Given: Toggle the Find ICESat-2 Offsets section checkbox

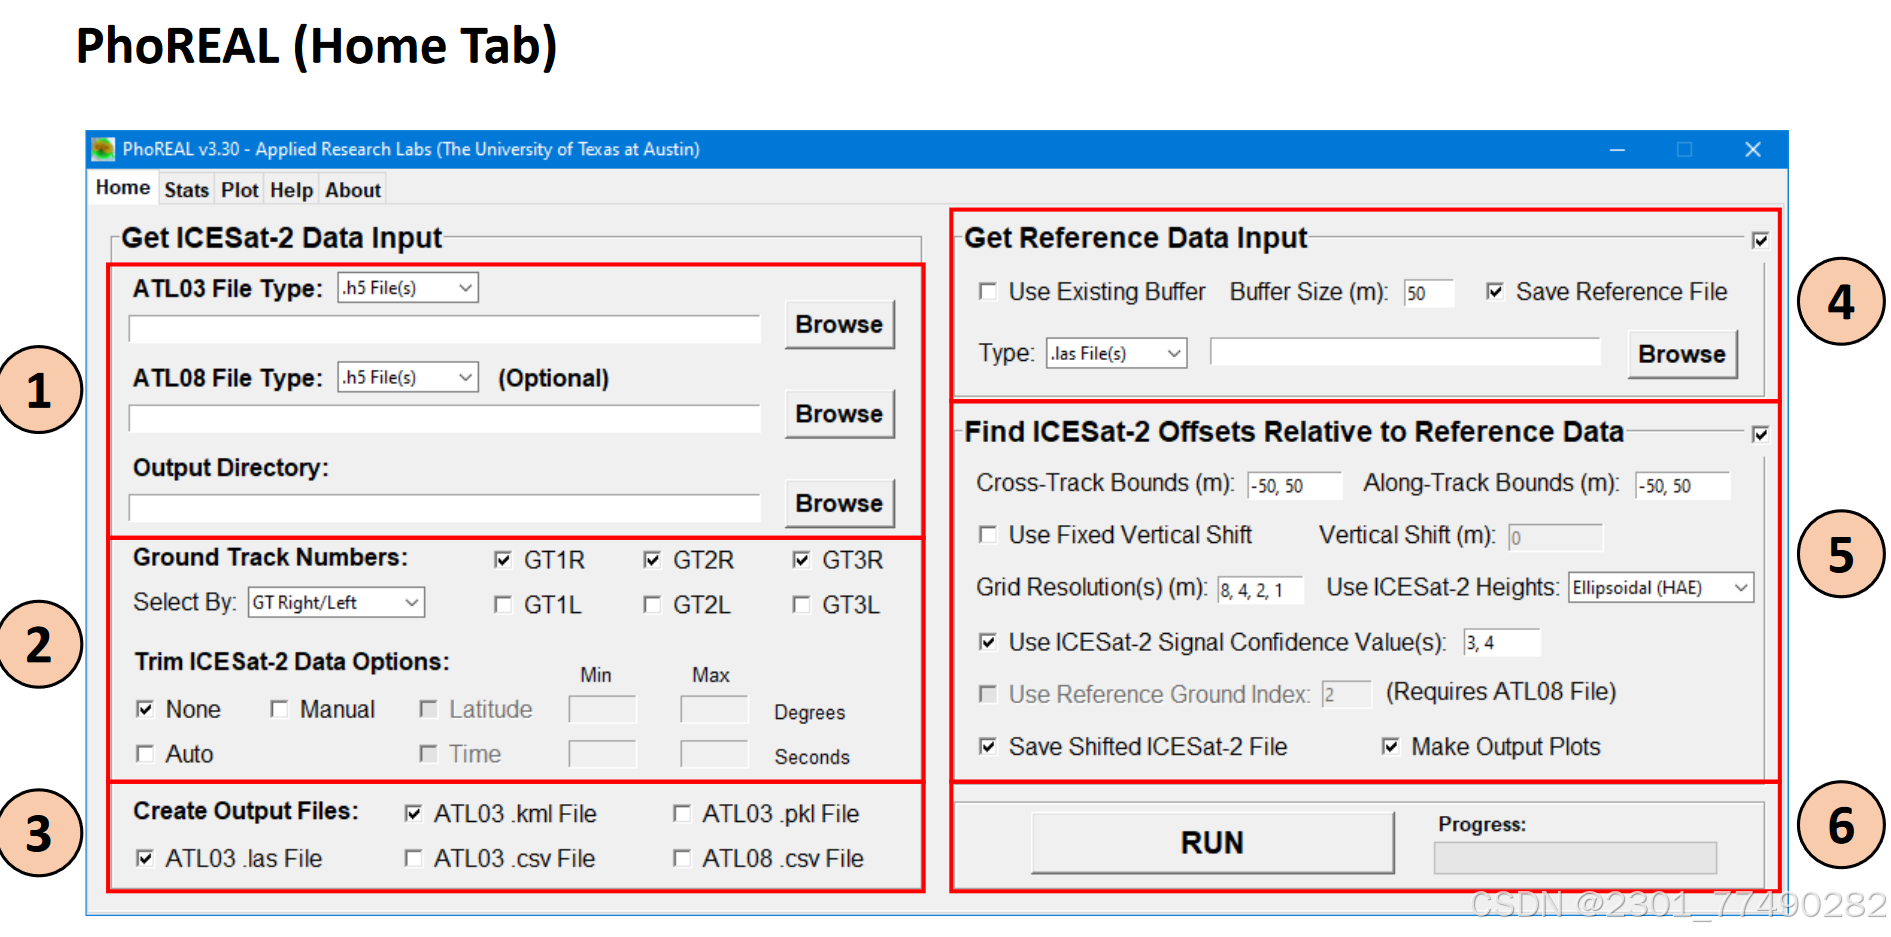Looking at the screenshot, I should coord(1760,434).
